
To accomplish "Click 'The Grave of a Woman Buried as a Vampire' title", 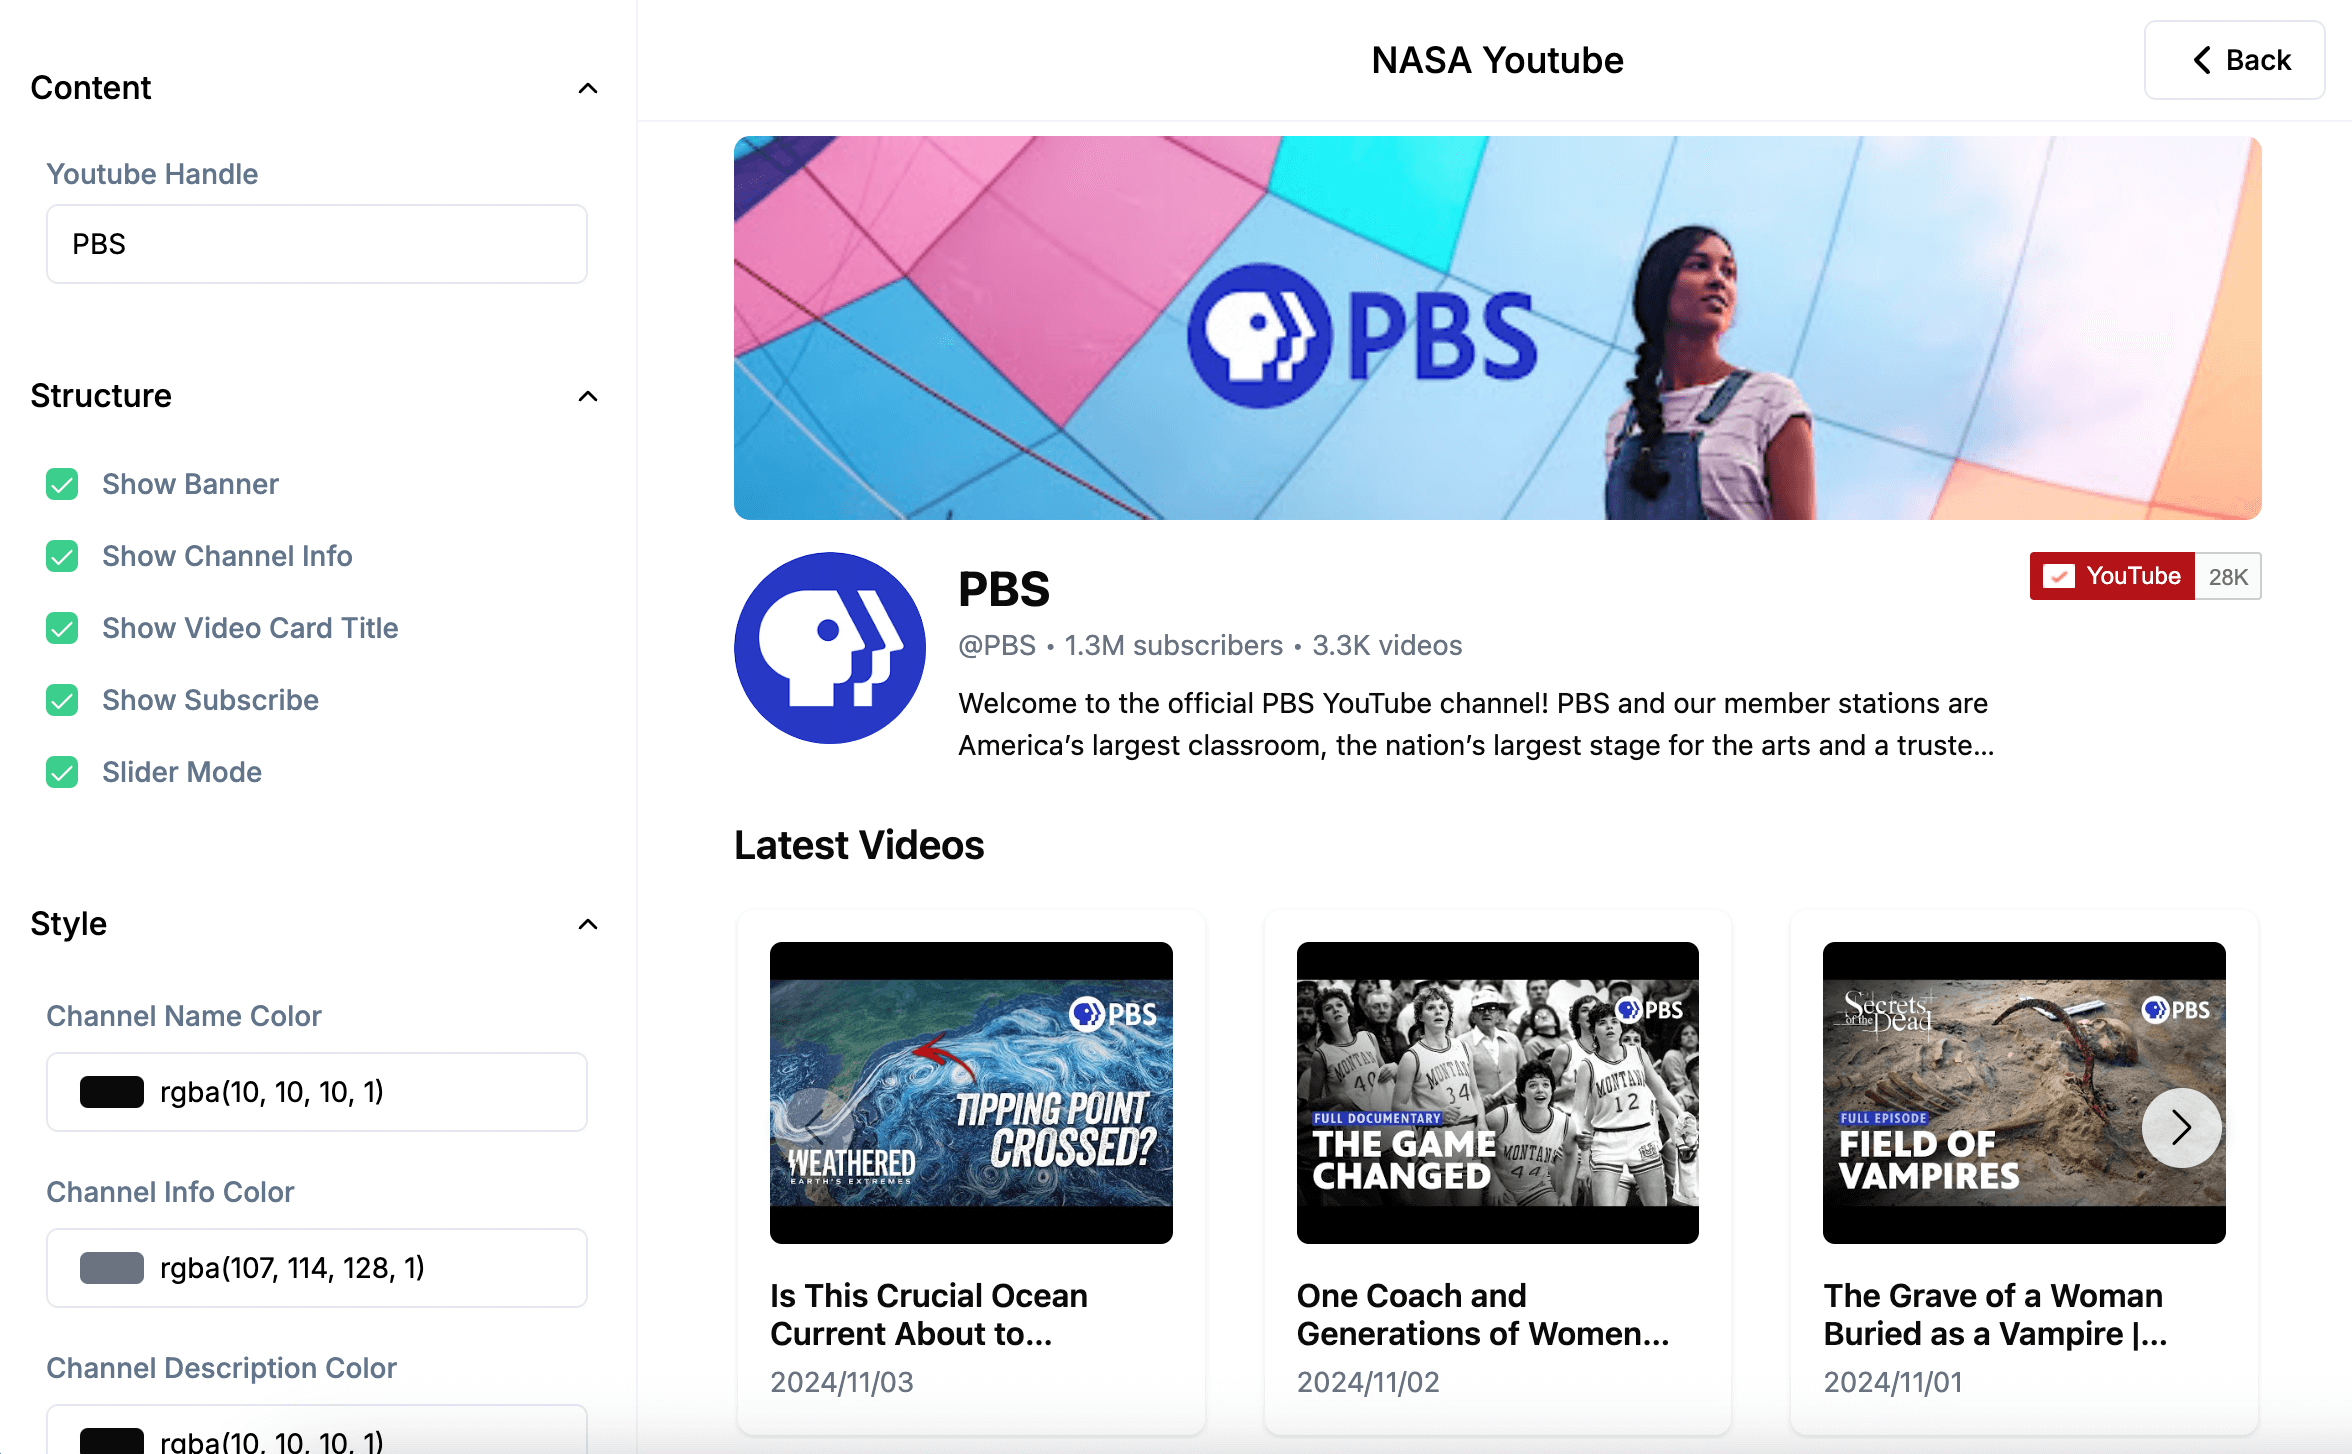I will (1995, 1315).
